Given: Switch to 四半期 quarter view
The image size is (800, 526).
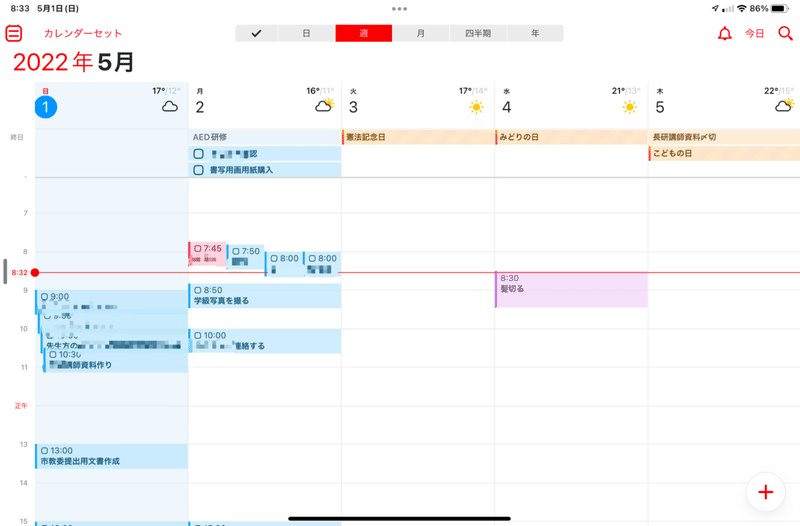Looking at the screenshot, I should (478, 33).
